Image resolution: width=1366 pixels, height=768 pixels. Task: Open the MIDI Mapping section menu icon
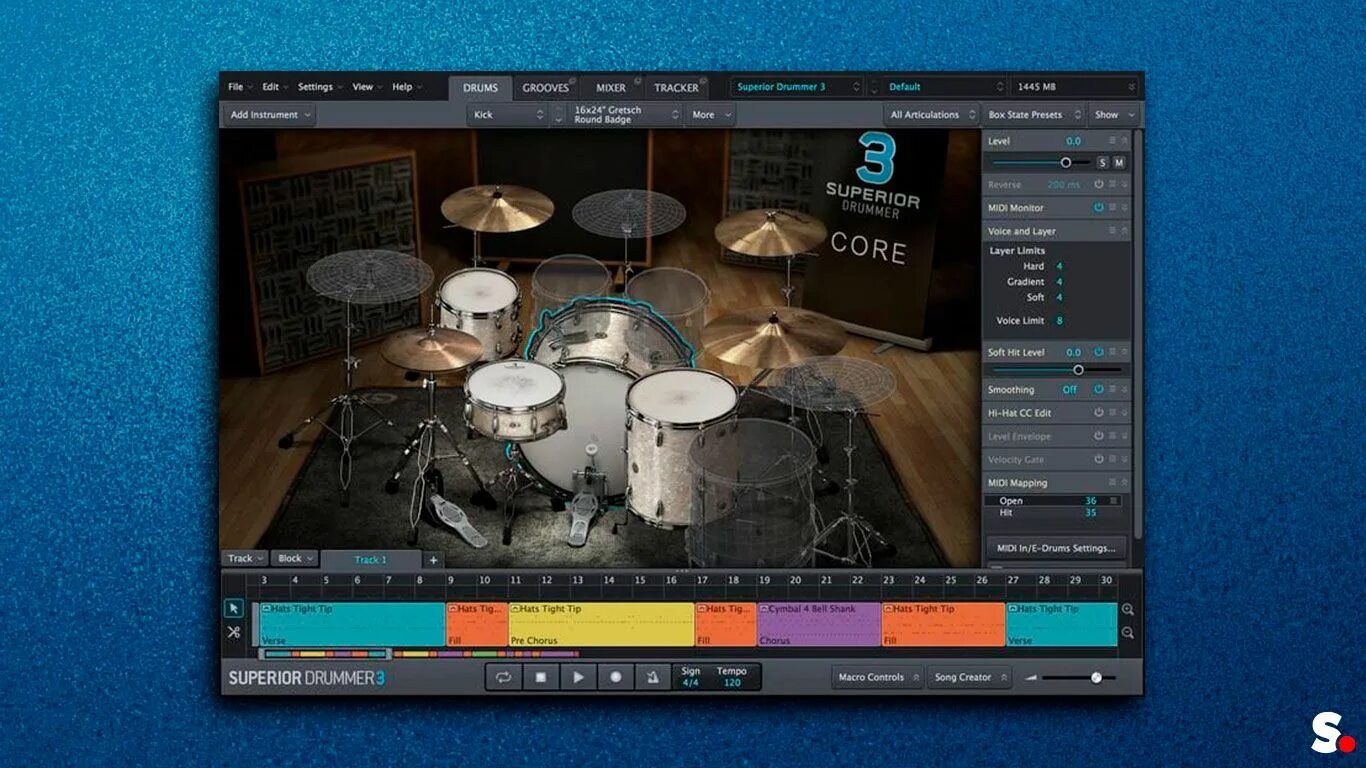point(1111,483)
